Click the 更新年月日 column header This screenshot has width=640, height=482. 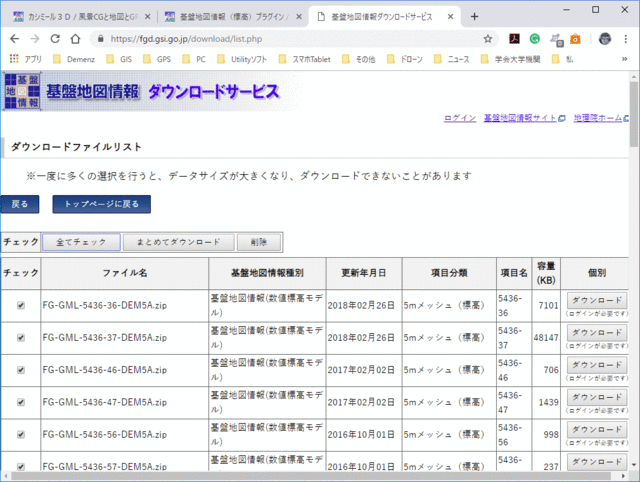(364, 273)
